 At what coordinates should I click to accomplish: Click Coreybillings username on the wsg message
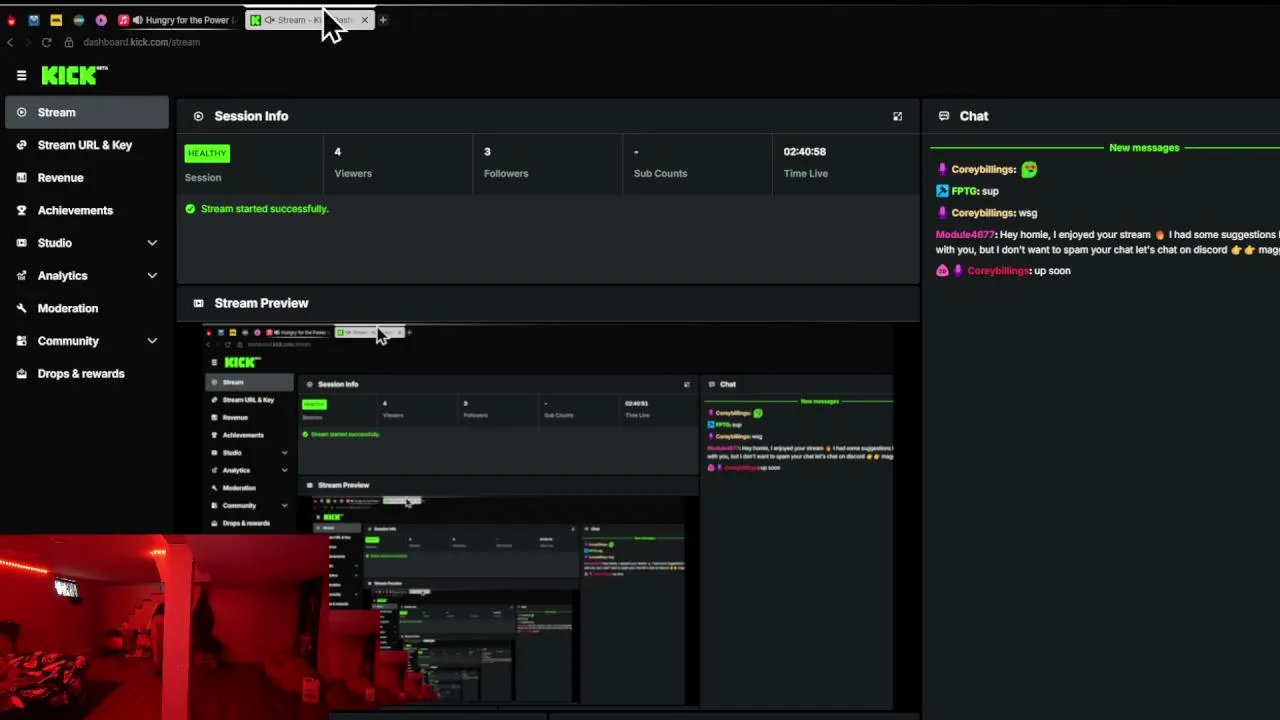984,213
